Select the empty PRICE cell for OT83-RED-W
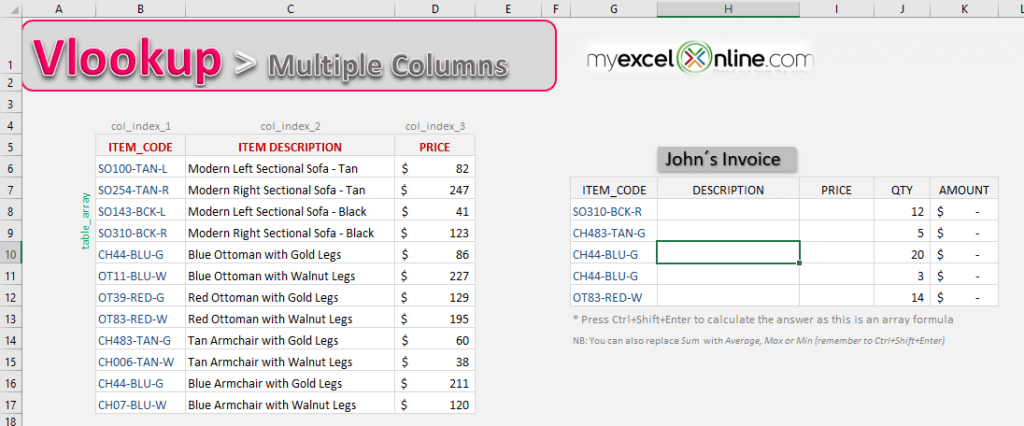 [x=835, y=297]
